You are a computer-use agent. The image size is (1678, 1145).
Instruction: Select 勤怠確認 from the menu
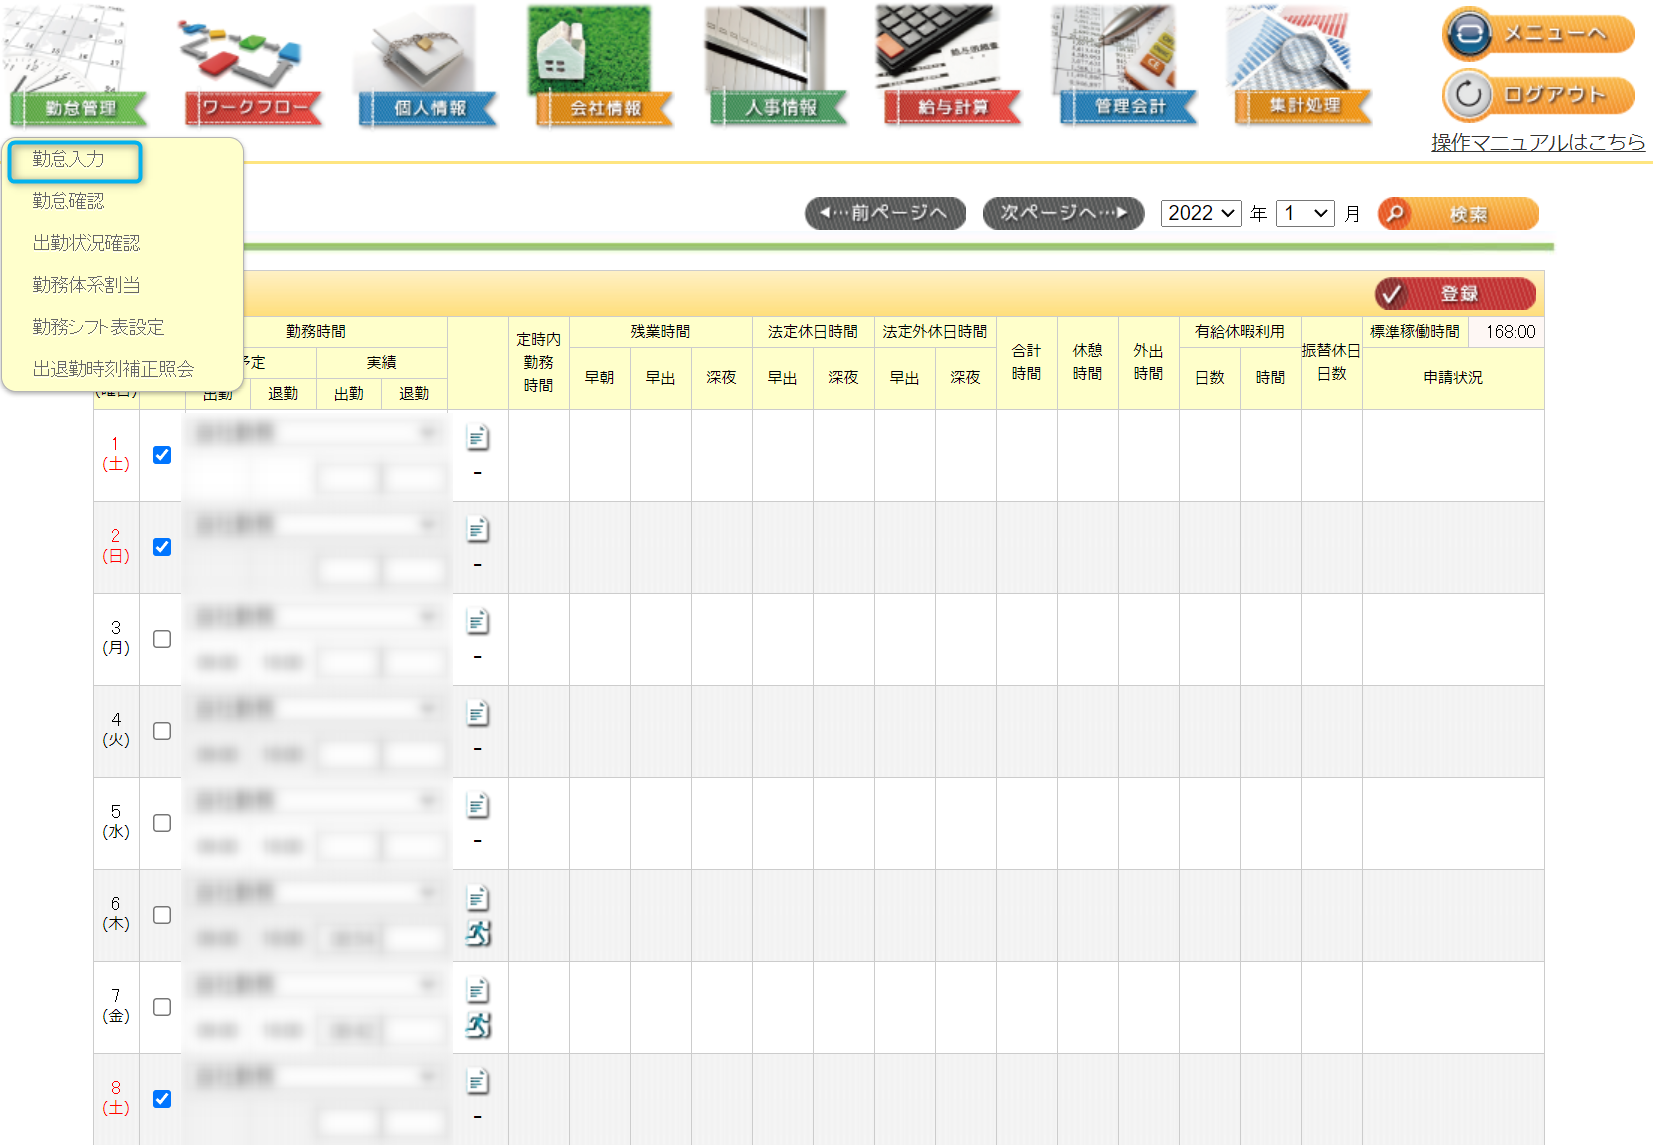click(68, 201)
